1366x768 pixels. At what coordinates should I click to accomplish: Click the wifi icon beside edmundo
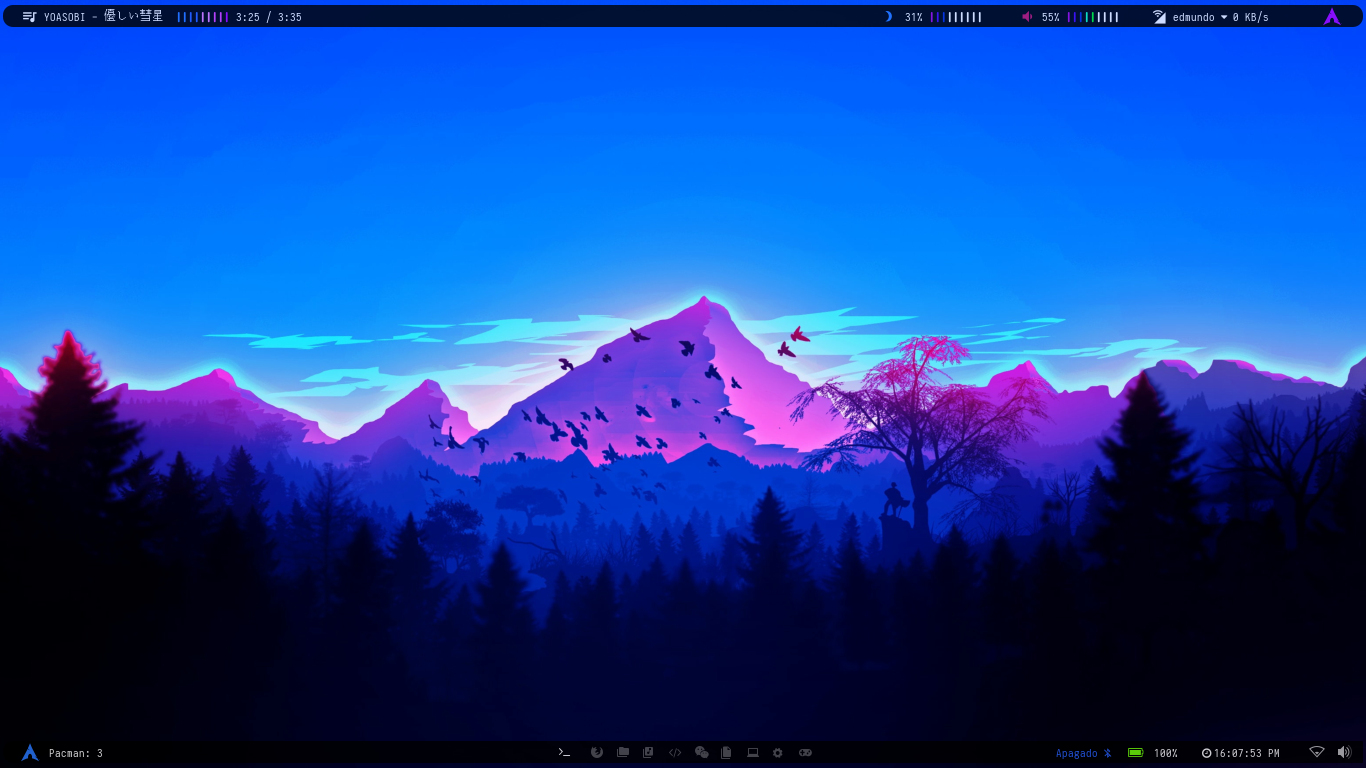click(x=1159, y=17)
